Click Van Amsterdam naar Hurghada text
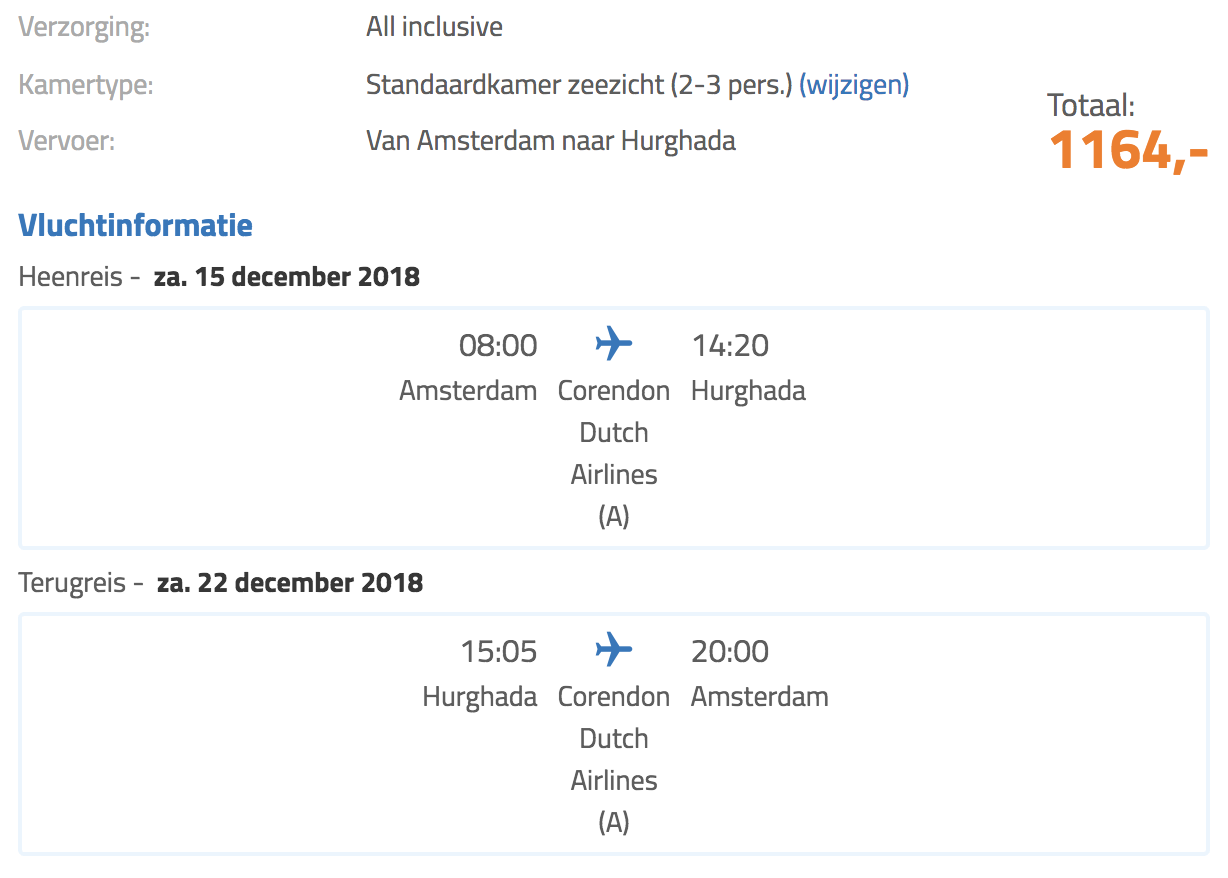The image size is (1228, 878). [551, 141]
